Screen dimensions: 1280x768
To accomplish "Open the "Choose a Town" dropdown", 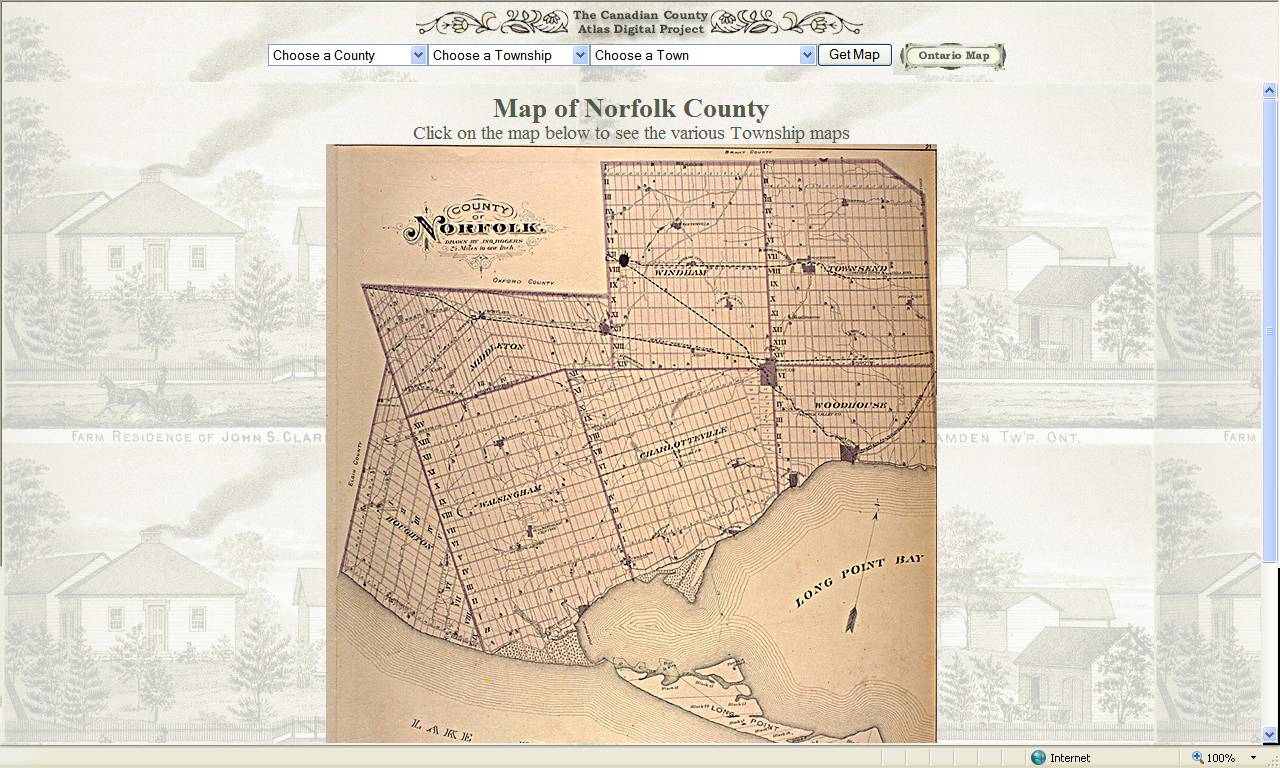I will click(x=701, y=55).
